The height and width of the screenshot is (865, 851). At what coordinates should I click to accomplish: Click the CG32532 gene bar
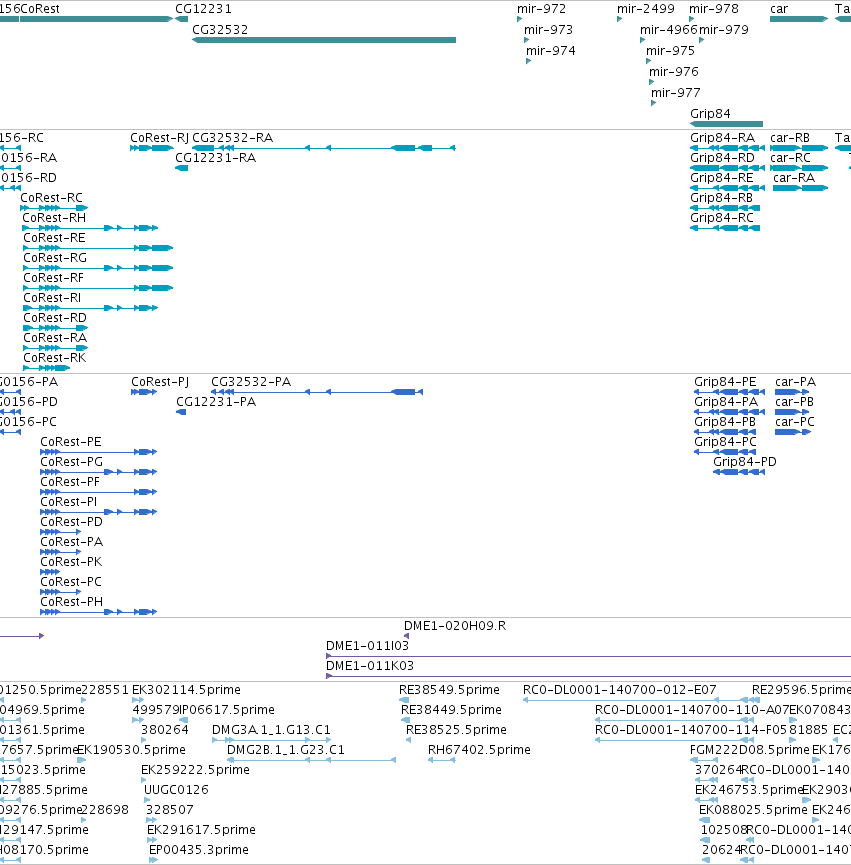tap(324, 40)
